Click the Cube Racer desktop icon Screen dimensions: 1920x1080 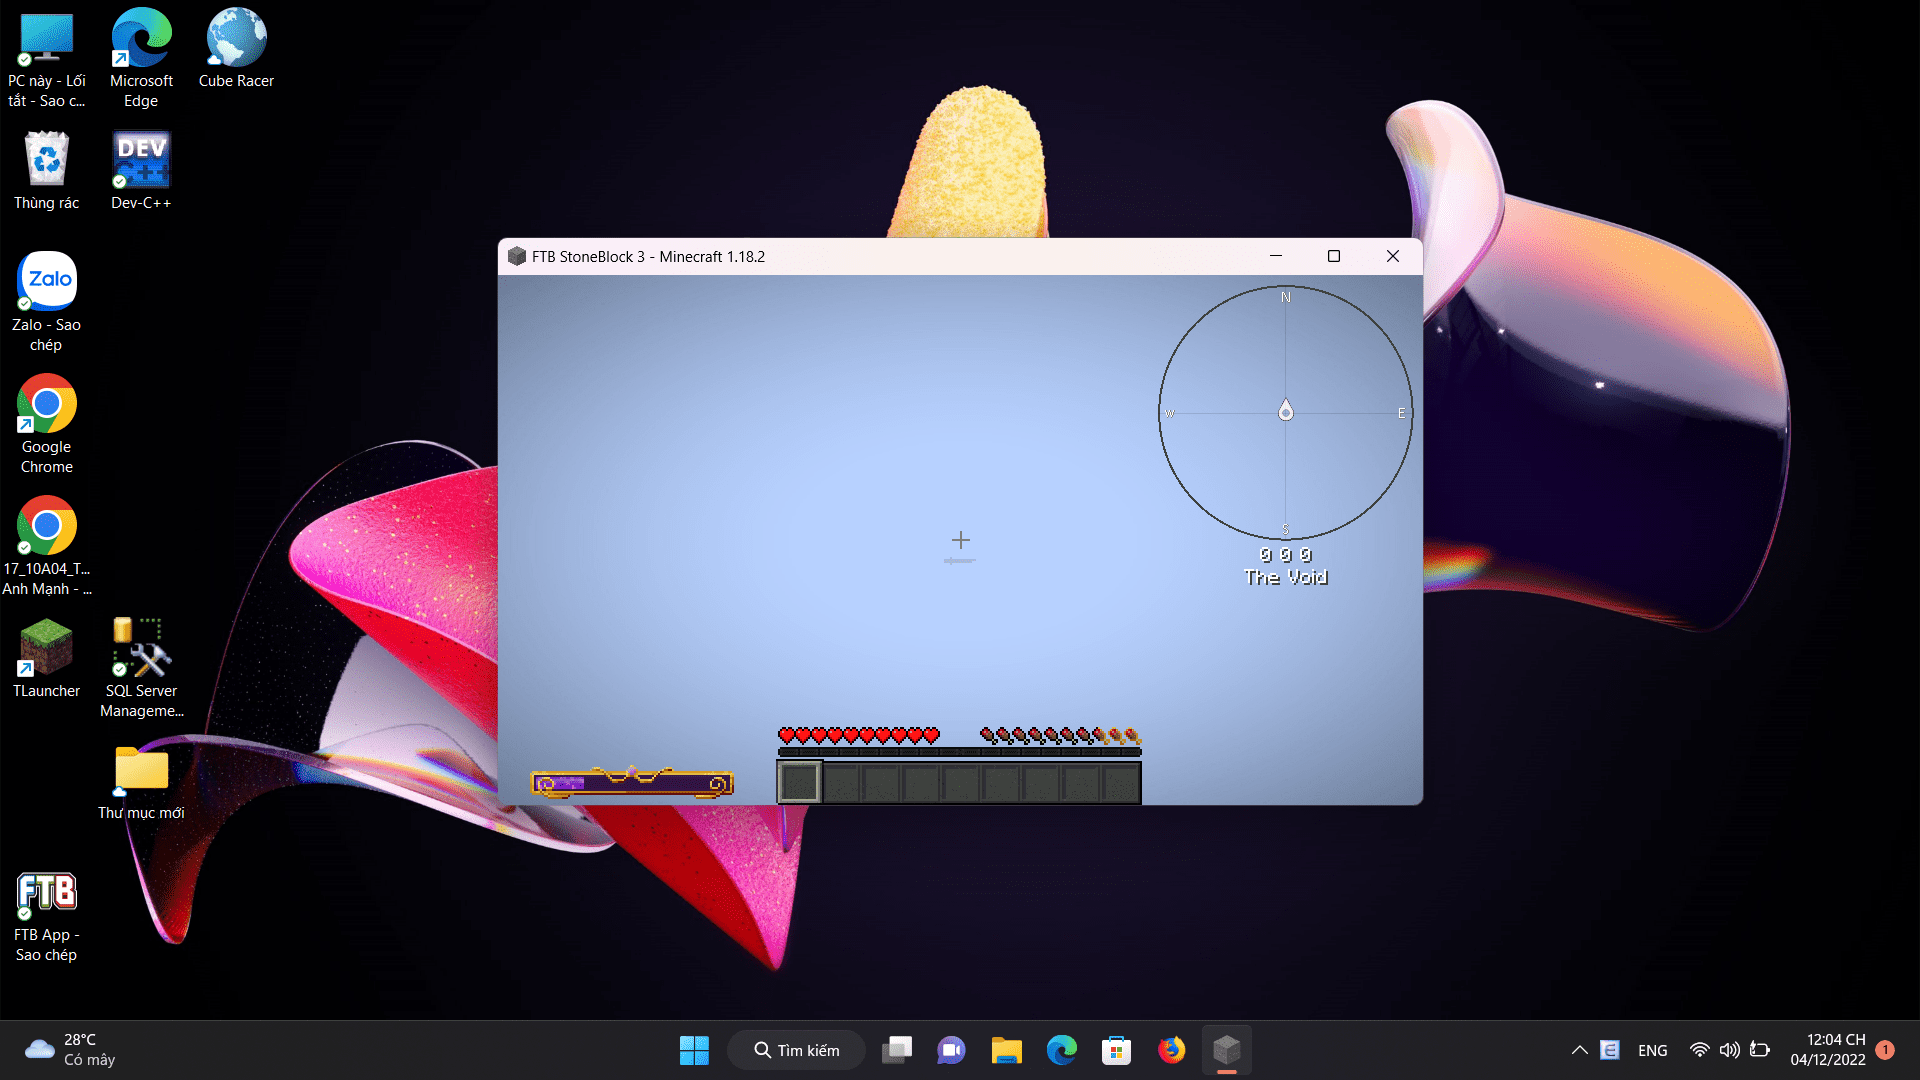click(236, 39)
